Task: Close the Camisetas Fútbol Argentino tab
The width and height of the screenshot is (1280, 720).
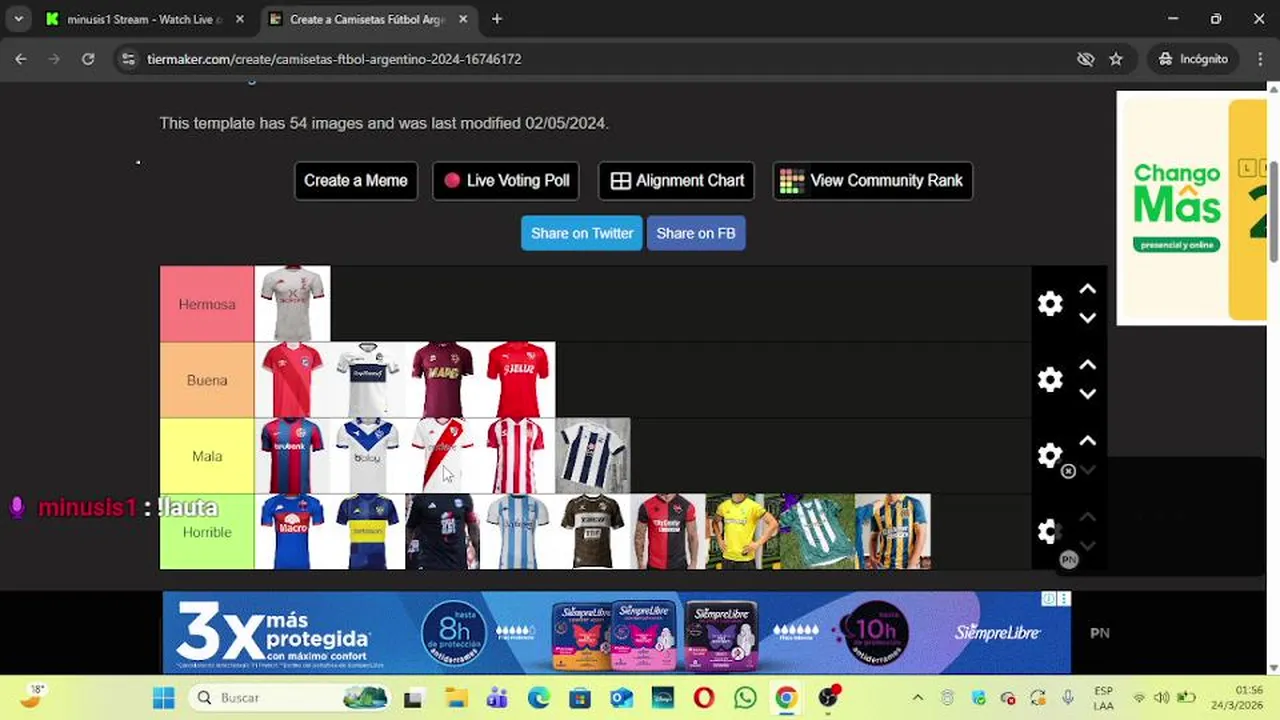Action: (463, 19)
